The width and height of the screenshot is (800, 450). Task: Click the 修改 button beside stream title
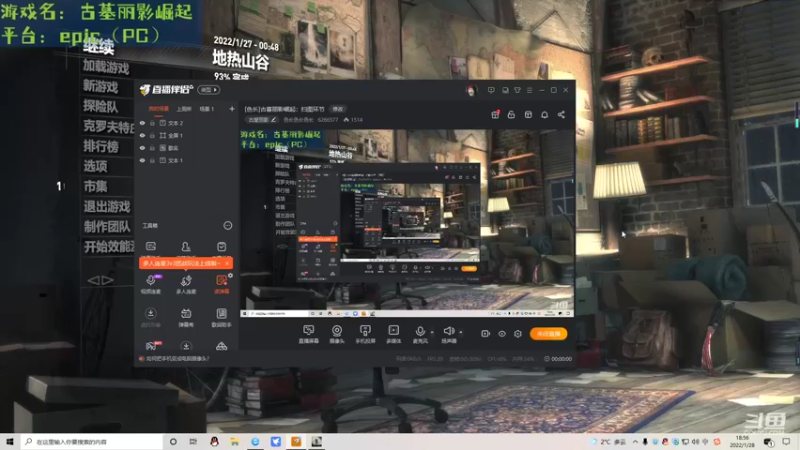pyautogui.click(x=338, y=109)
